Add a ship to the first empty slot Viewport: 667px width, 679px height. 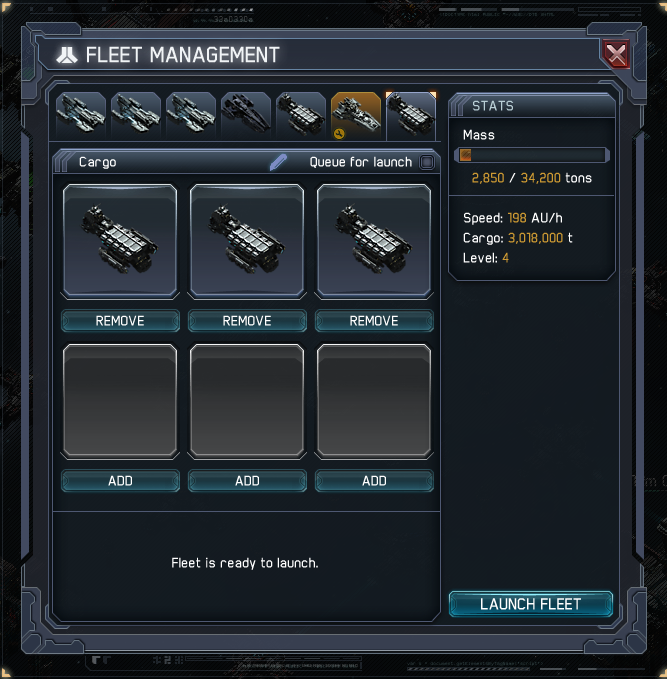[x=120, y=481]
